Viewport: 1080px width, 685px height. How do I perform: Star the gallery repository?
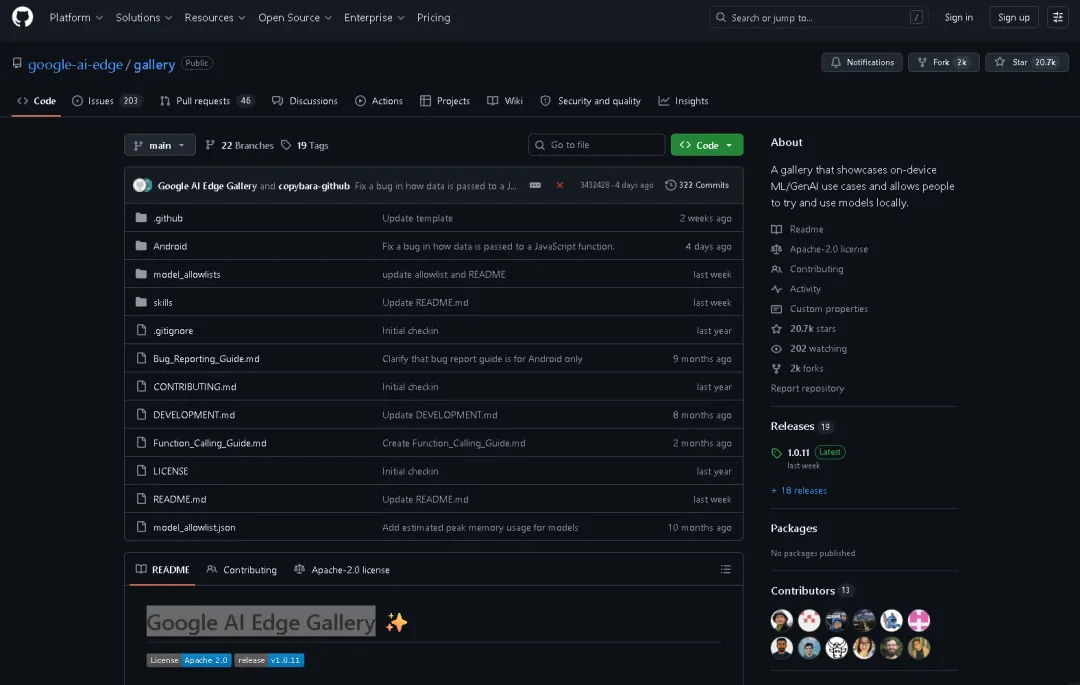1026,62
